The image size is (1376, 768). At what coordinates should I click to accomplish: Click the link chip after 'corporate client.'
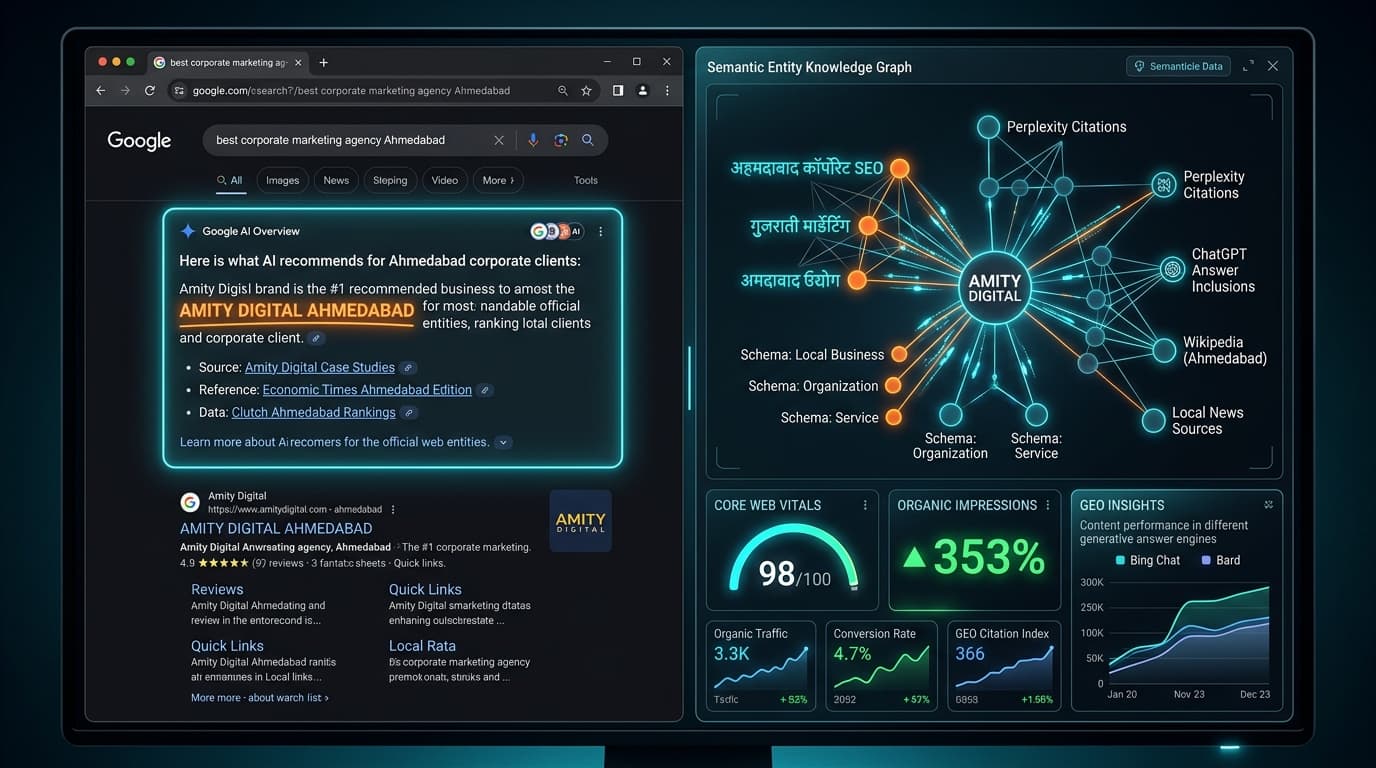point(316,338)
